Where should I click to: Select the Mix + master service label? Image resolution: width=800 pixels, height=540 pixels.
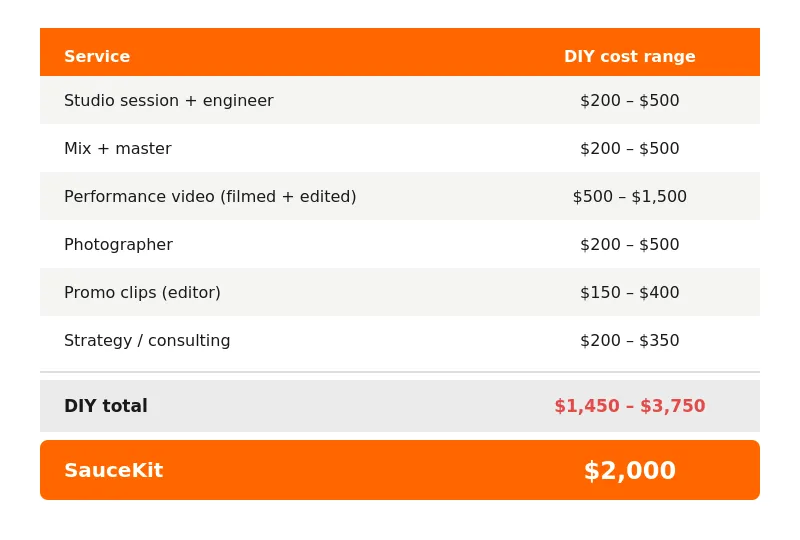[118, 149]
